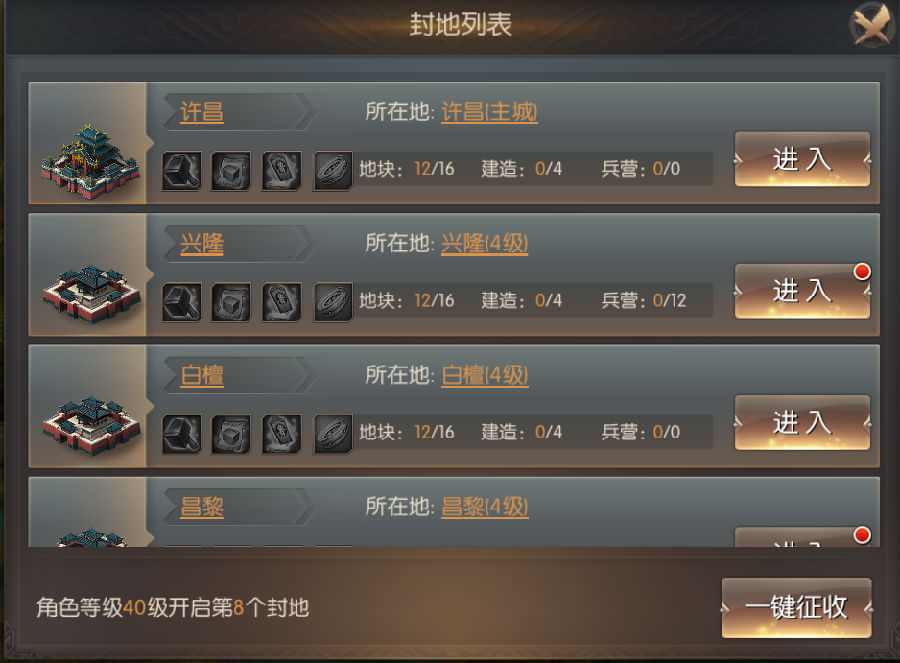The height and width of the screenshot is (663, 900).
Task: Enter the 白檀 fief with 进入 button
Action: pyautogui.click(x=802, y=422)
